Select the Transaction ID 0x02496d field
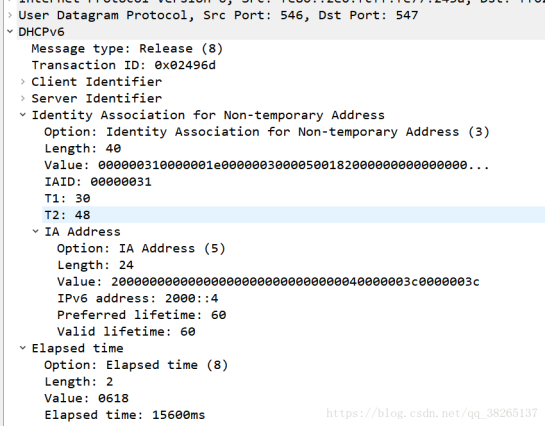 click(124, 65)
